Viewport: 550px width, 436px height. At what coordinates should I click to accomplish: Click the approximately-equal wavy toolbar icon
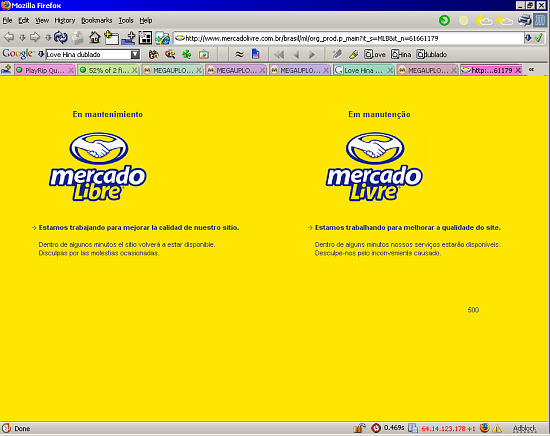click(239, 54)
